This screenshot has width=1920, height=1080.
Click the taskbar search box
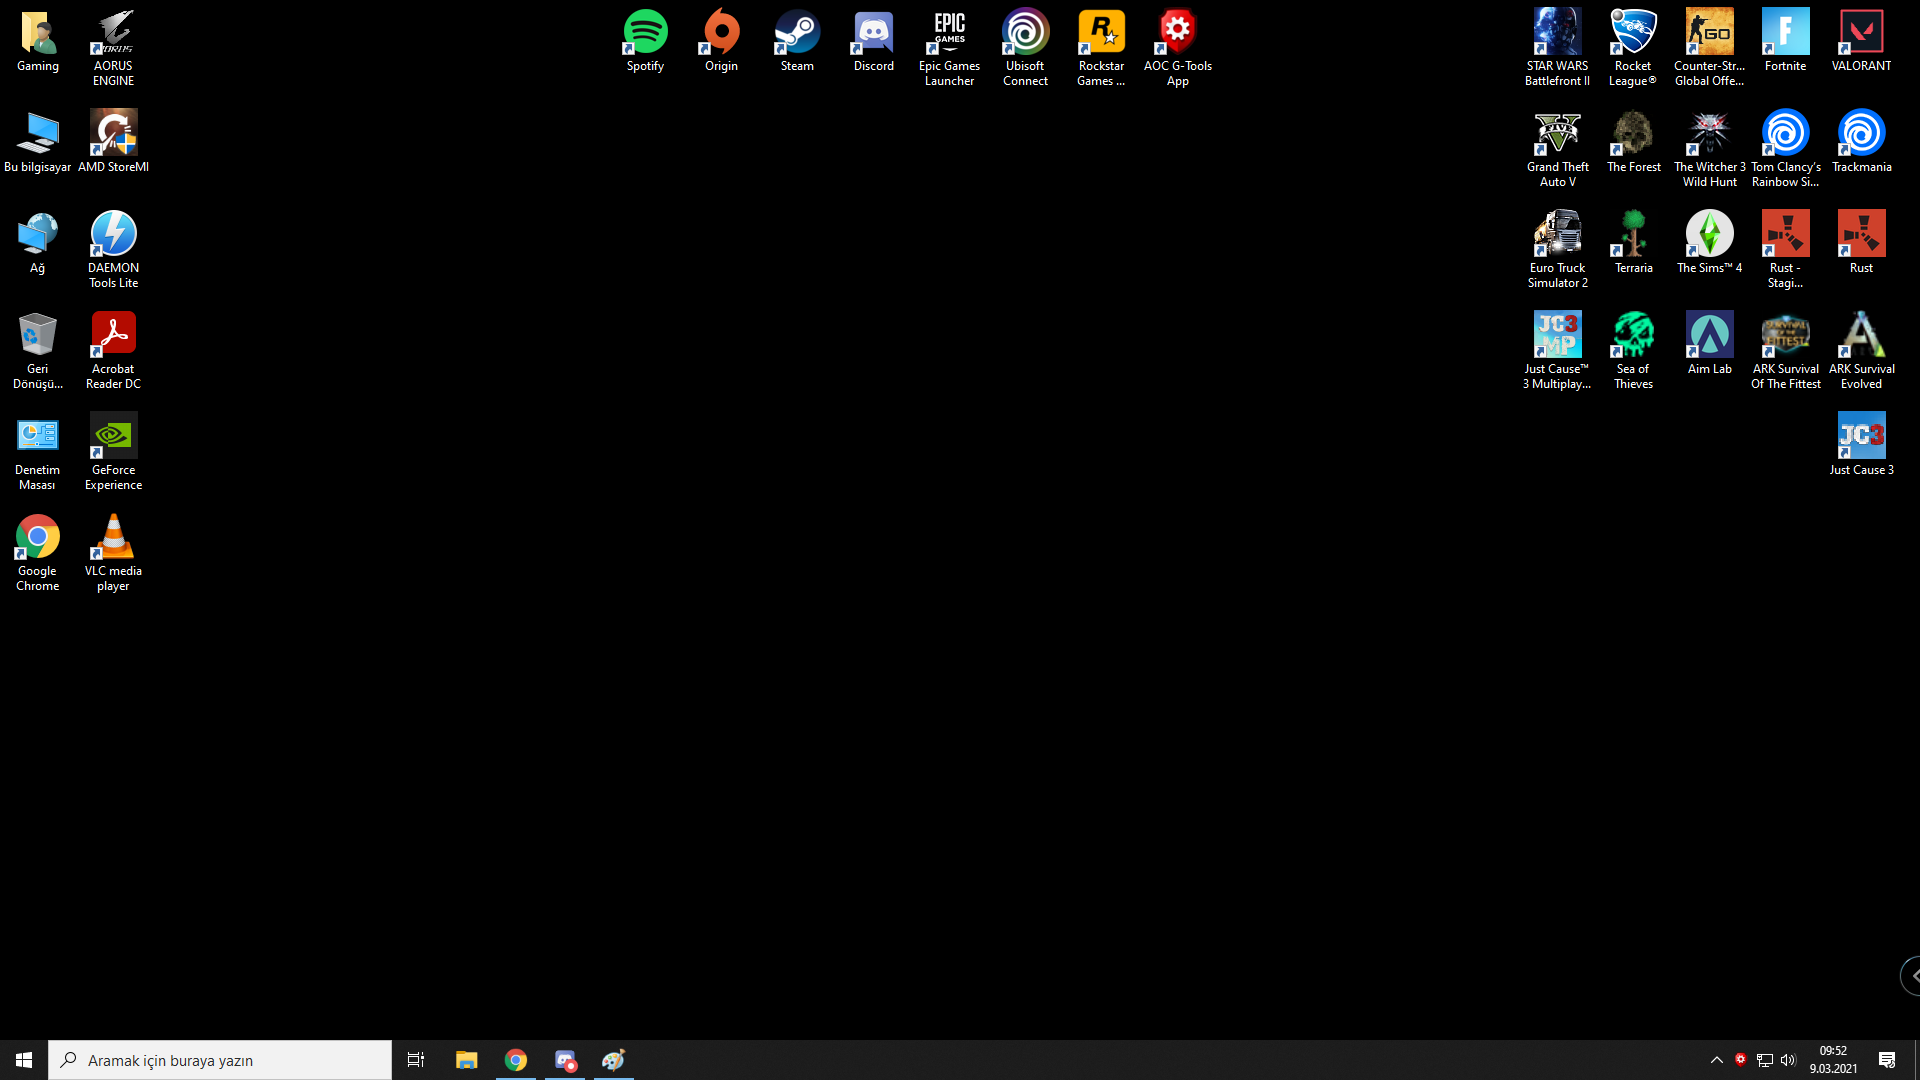click(x=220, y=1060)
